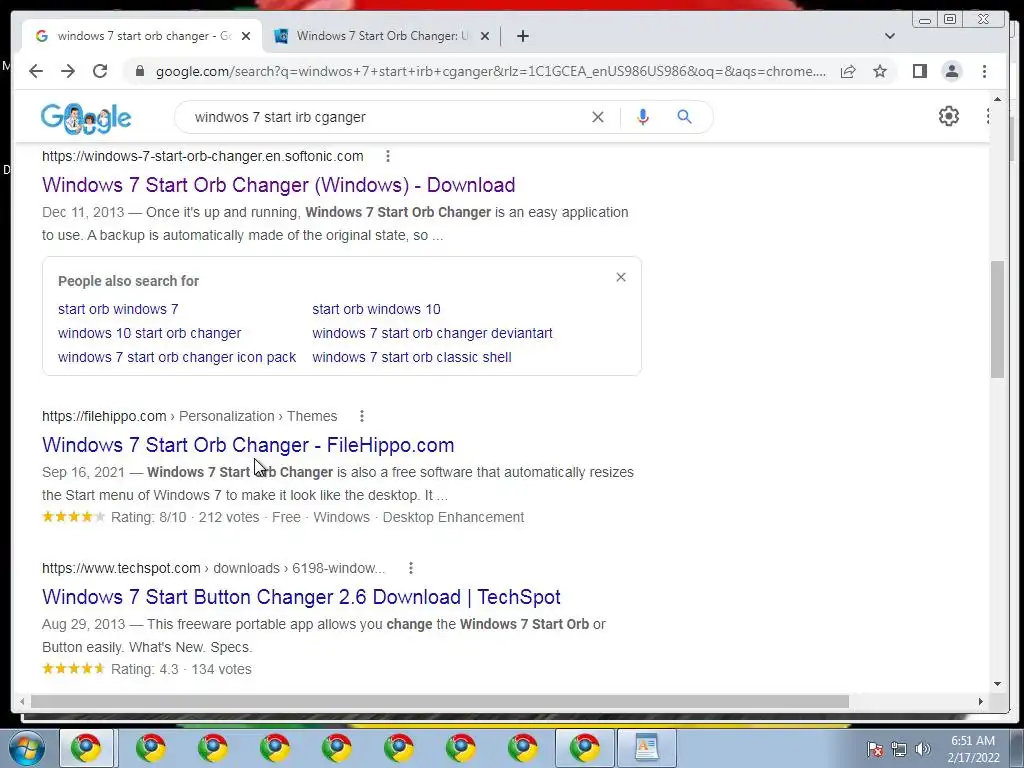Click the filehippo.com breadcrumb URL text
The image size is (1024, 768).
pos(189,416)
